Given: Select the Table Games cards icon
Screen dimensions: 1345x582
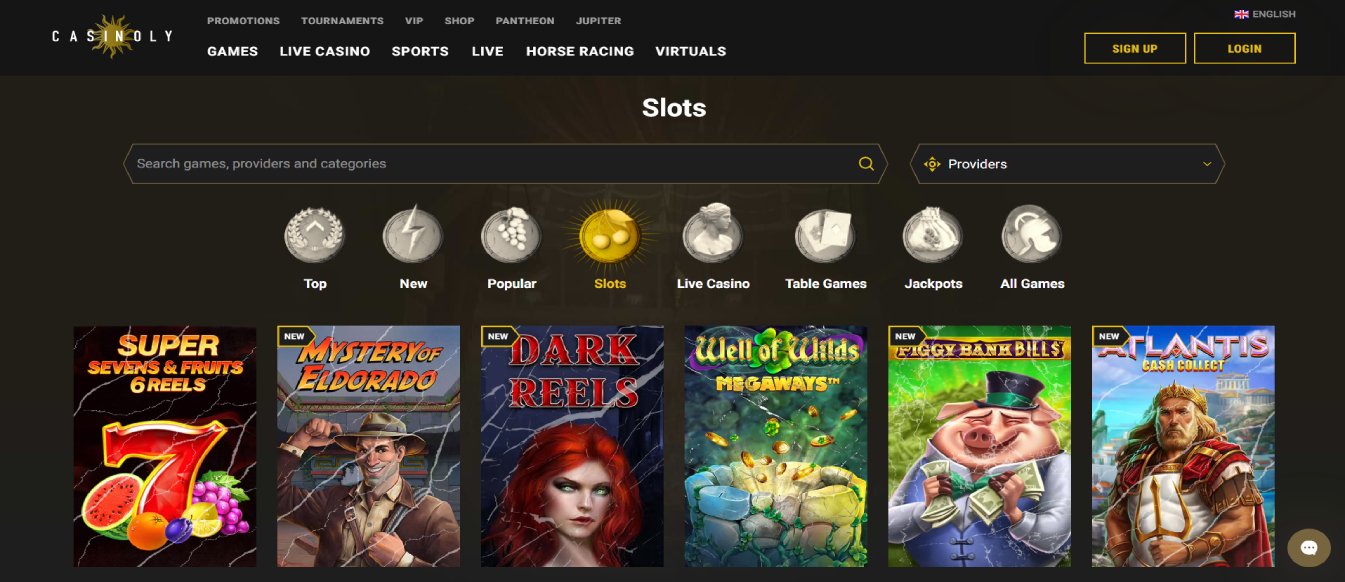Looking at the screenshot, I should point(825,236).
